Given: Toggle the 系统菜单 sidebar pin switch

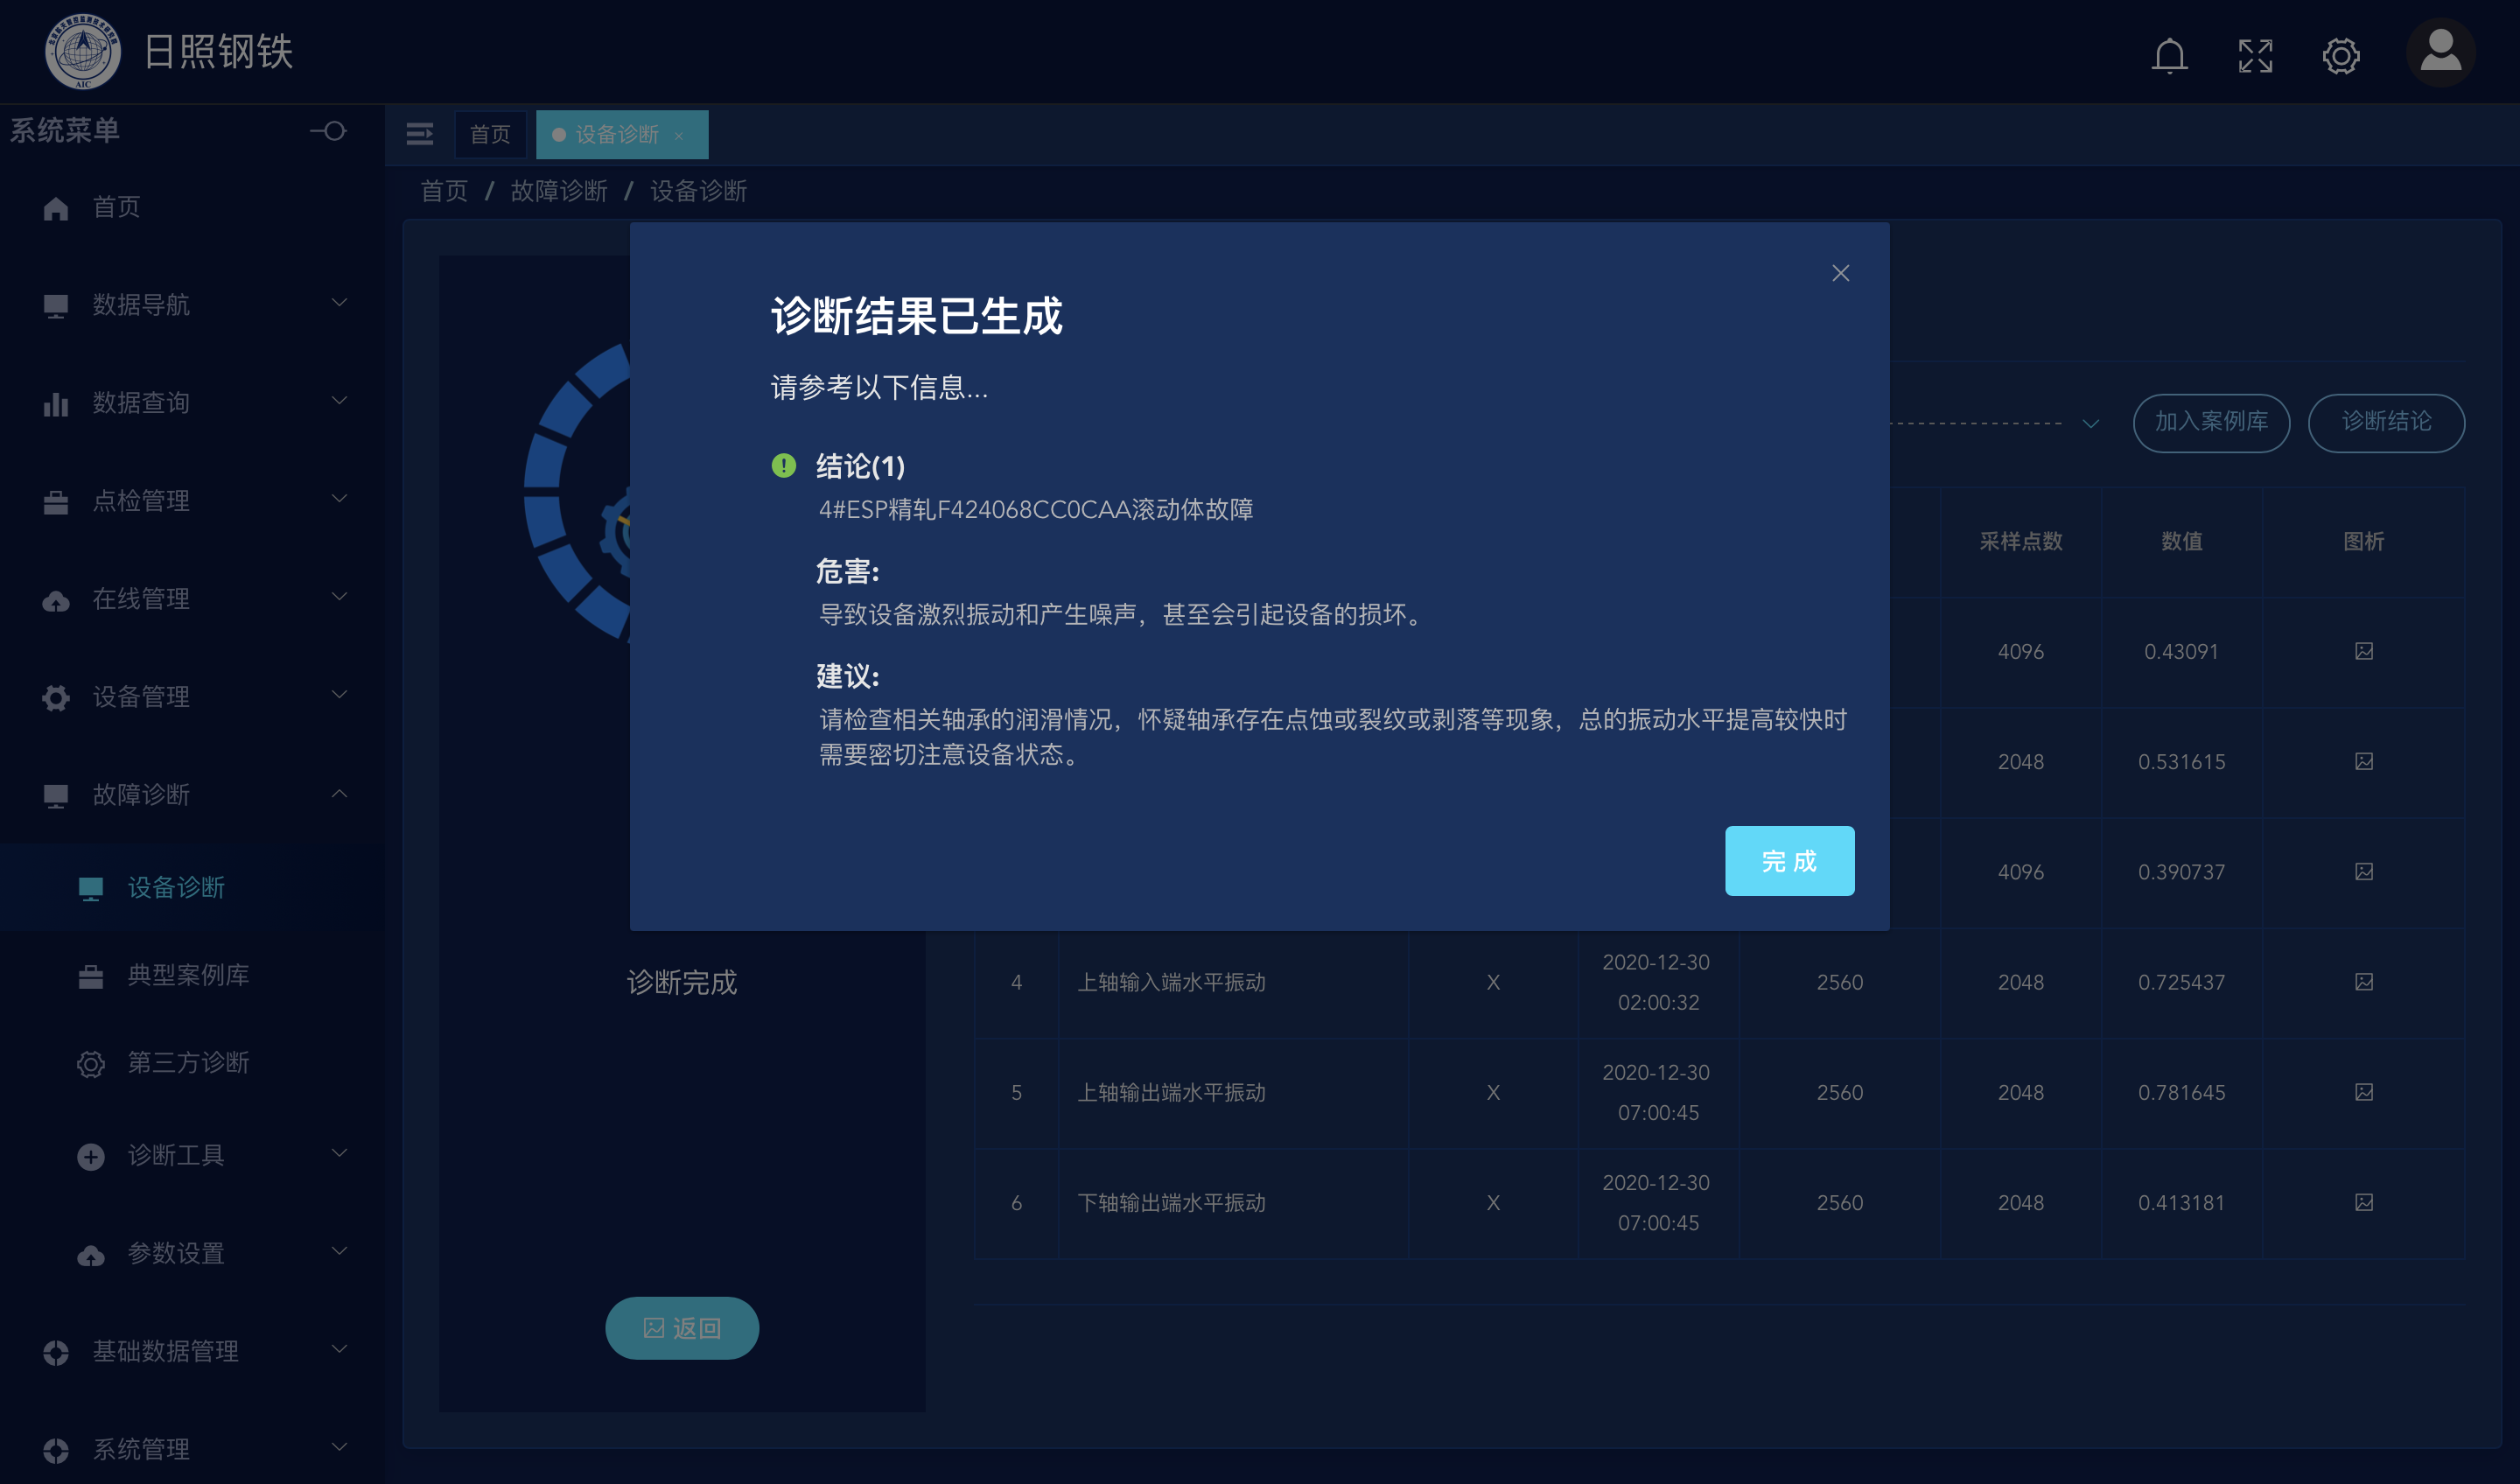Looking at the screenshot, I should point(328,131).
